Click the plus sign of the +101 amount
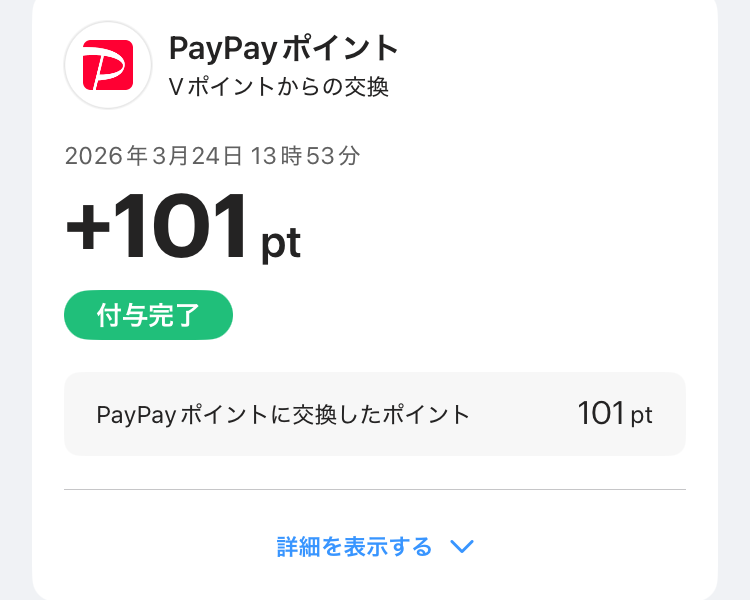750x600 pixels. point(88,229)
